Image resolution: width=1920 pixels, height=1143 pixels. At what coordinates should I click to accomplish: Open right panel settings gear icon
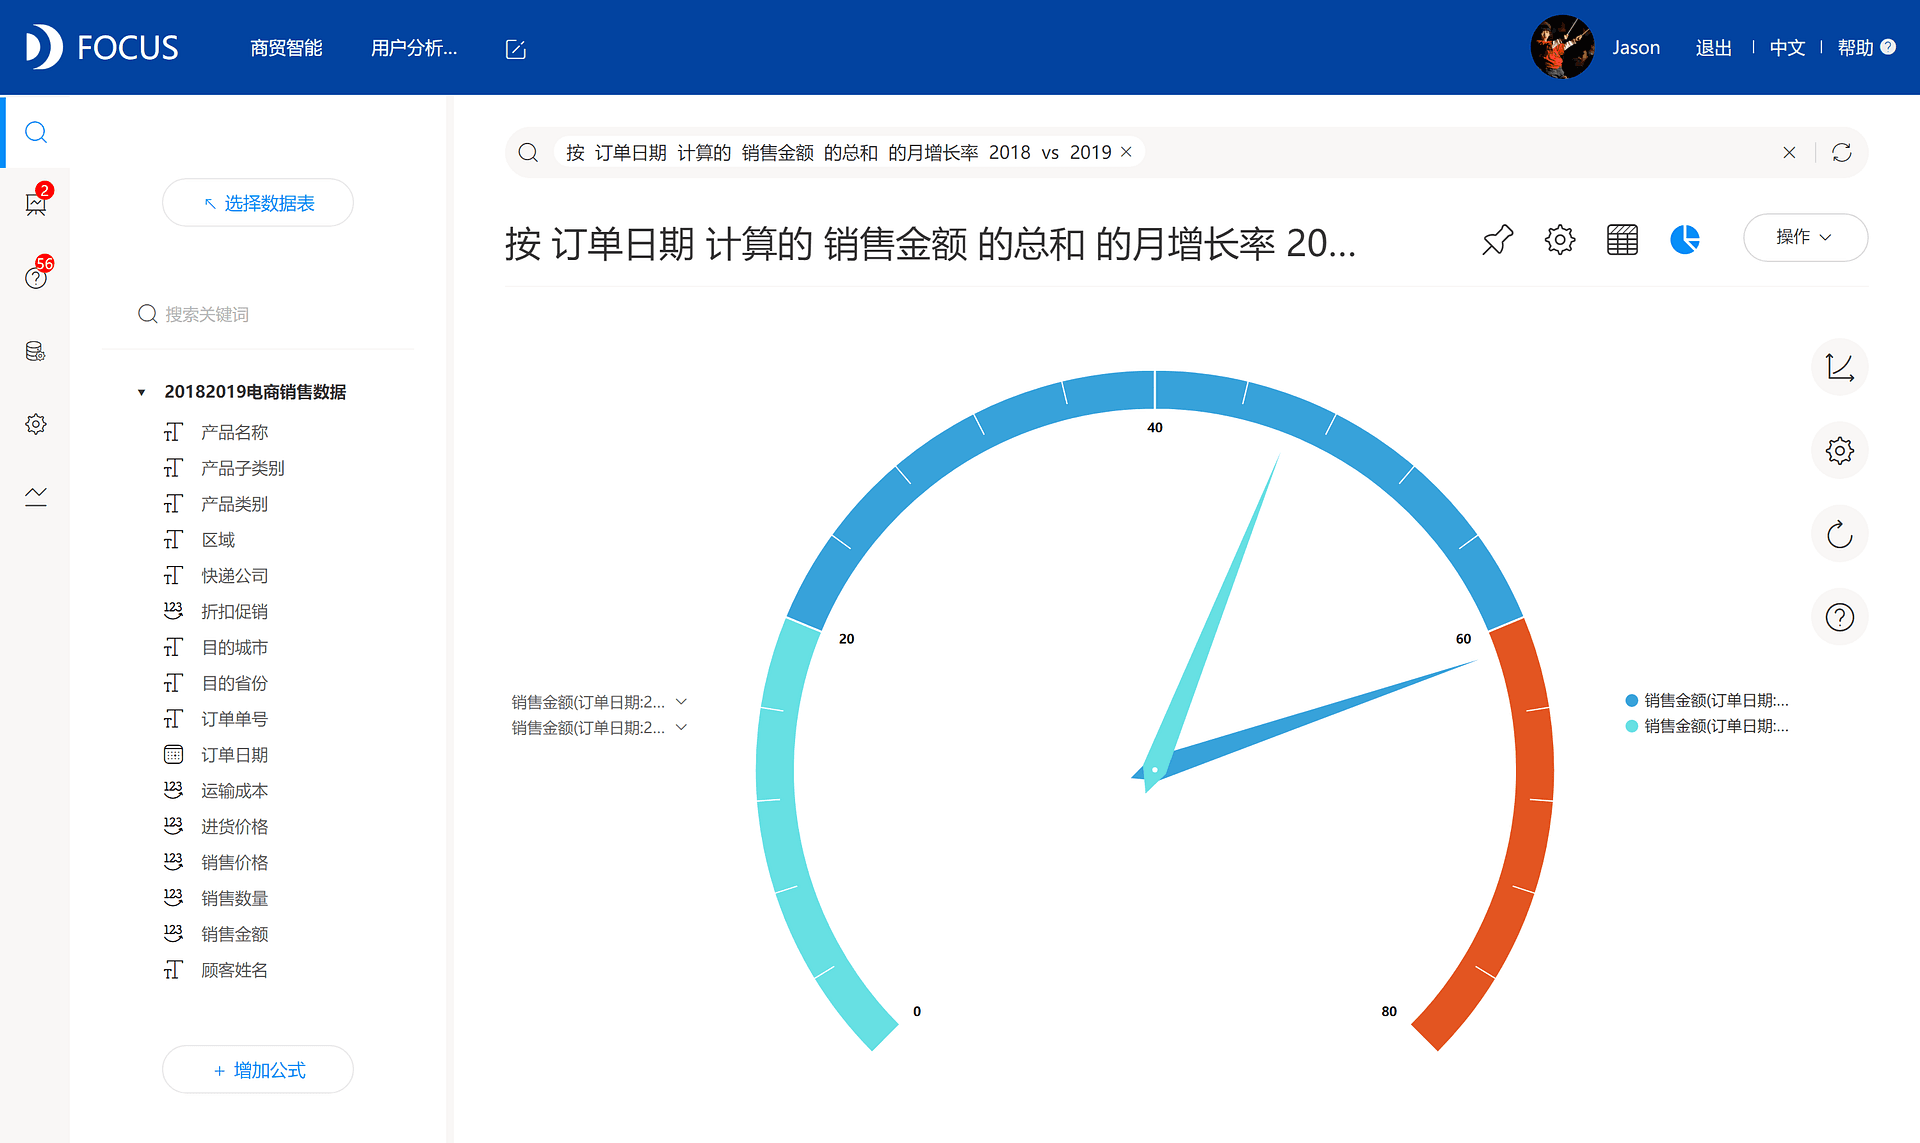point(1838,448)
